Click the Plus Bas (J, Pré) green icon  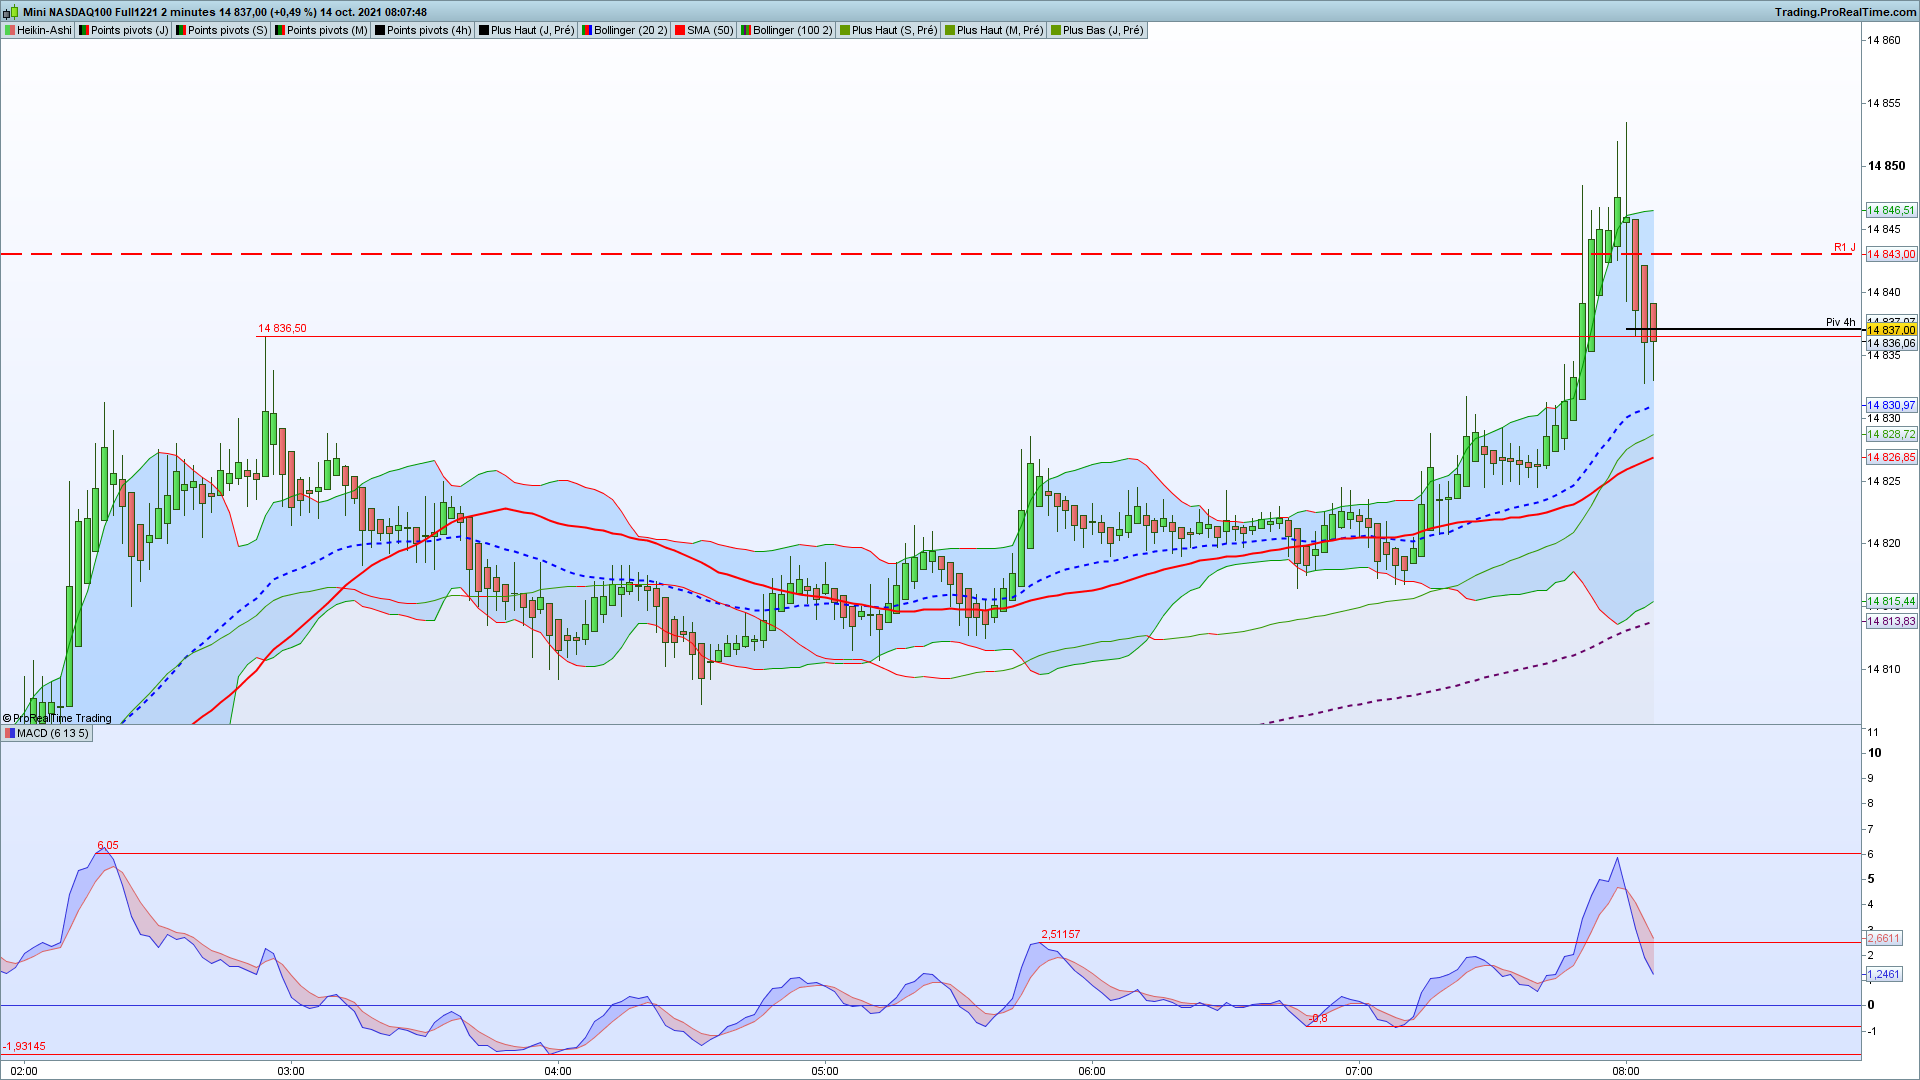(x=1055, y=30)
